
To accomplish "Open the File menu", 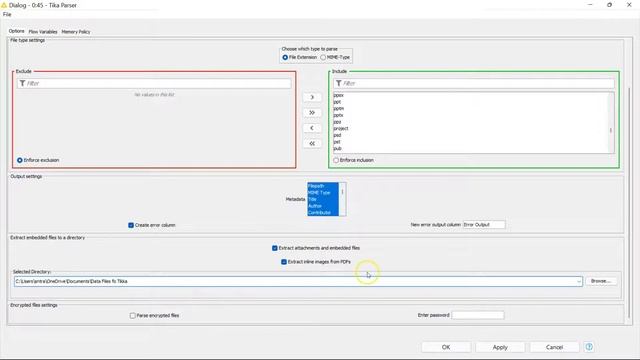I will 7,14.
